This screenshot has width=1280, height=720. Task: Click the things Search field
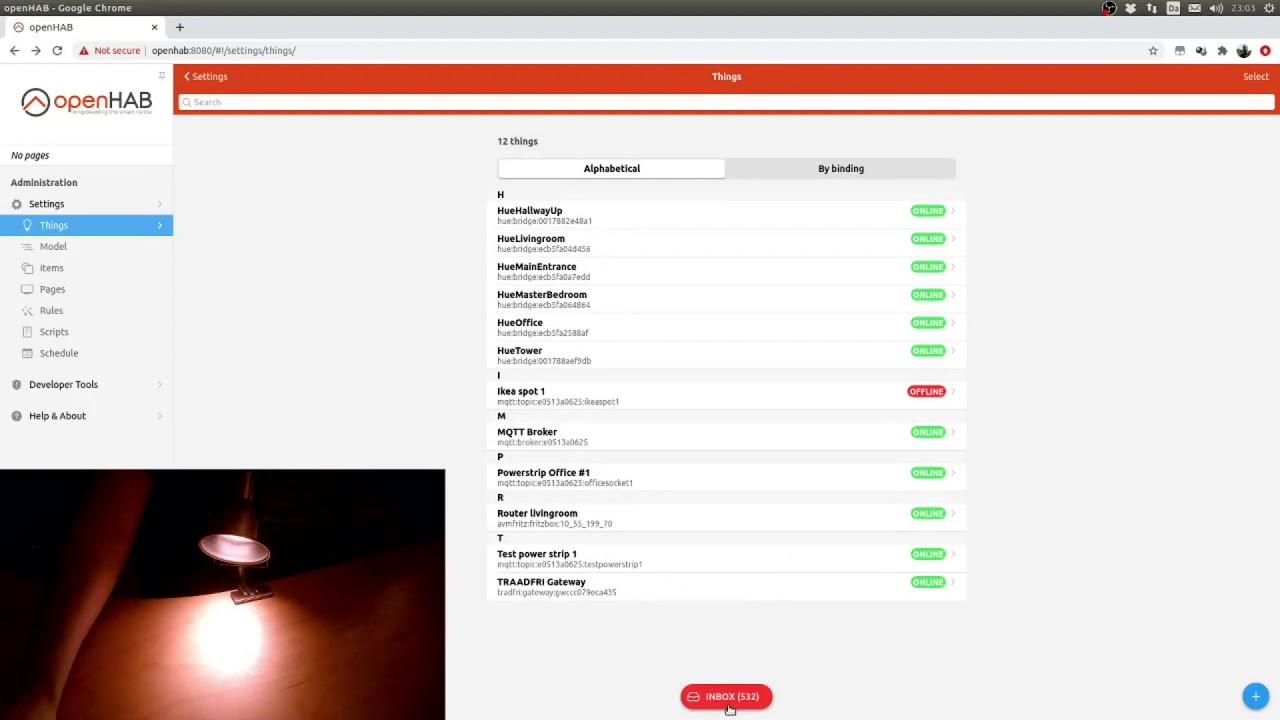tap(727, 102)
